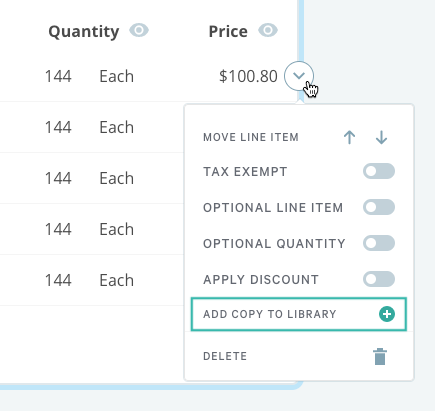Click the Move Line Item label
Viewport: 435px width, 411px height.
pyautogui.click(x=251, y=137)
